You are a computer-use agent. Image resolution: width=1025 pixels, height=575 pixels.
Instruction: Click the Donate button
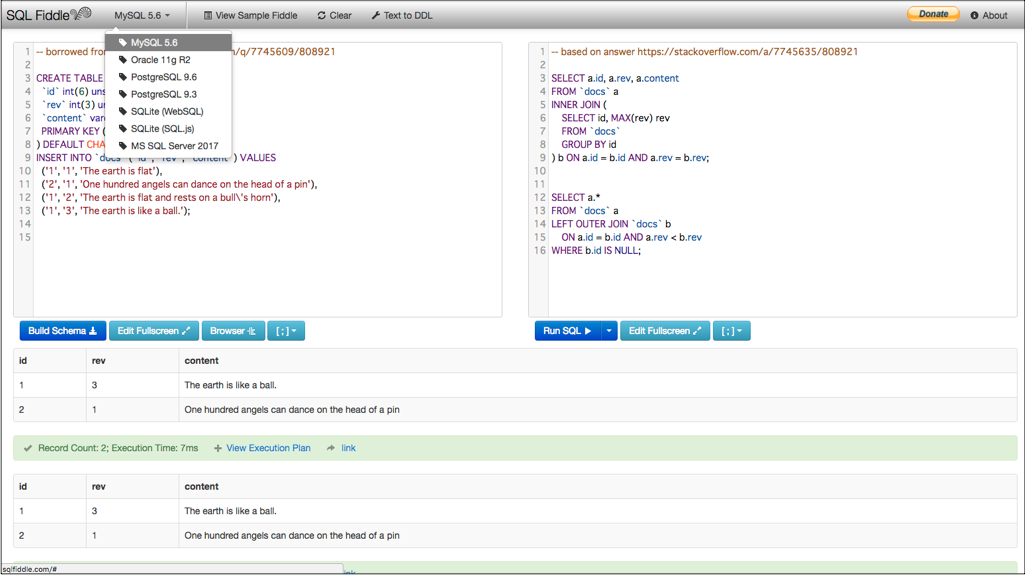click(x=933, y=14)
